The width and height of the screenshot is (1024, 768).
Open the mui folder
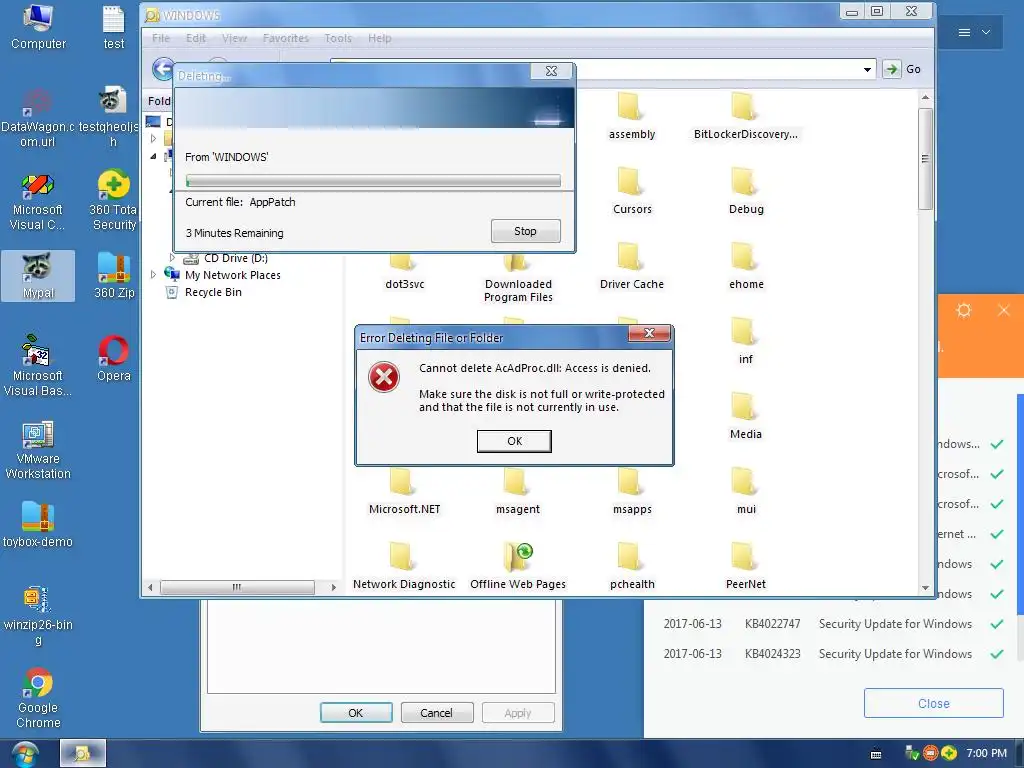tap(746, 492)
